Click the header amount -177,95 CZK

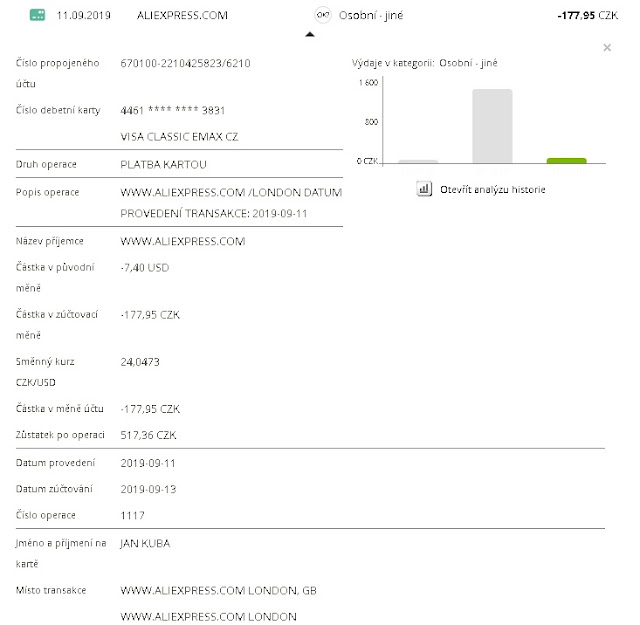tap(587, 16)
